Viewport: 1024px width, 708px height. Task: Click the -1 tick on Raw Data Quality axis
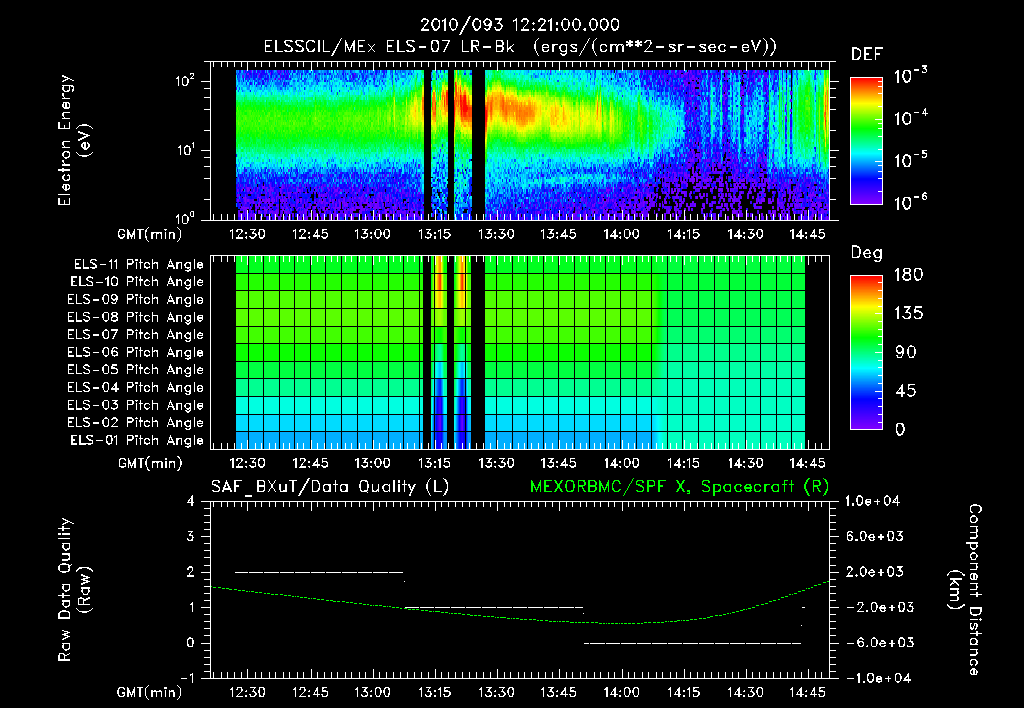click(187, 678)
